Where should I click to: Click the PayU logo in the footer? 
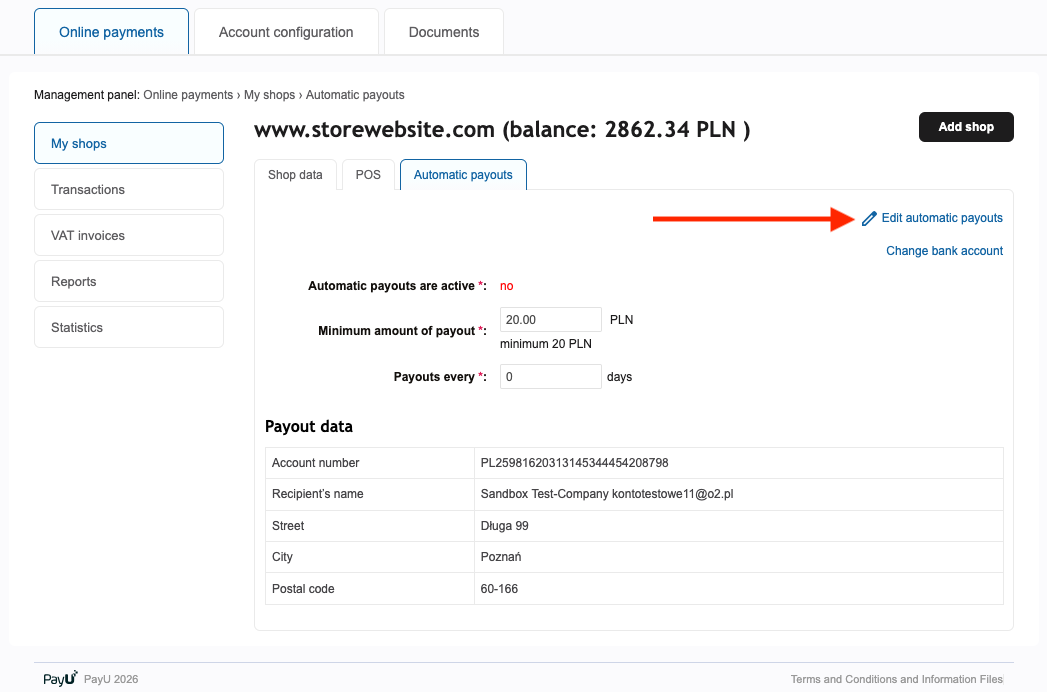coord(58,678)
